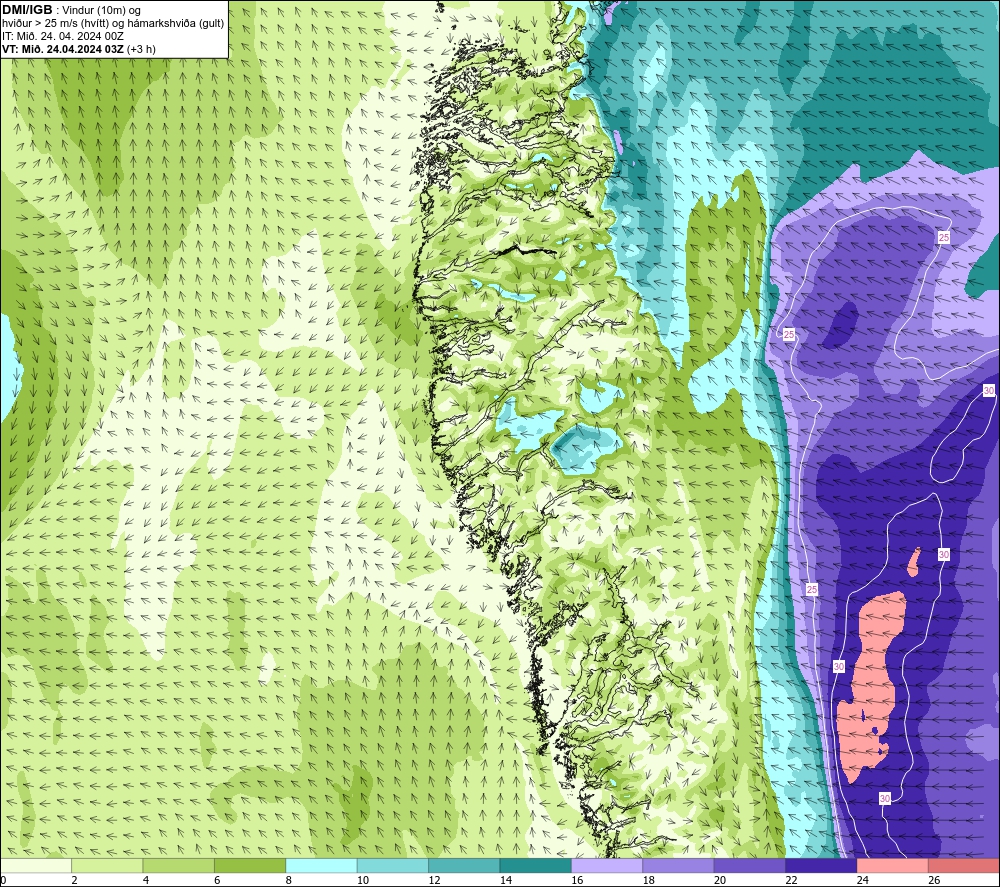Click the '24' tick label on the color scale
The image size is (1000, 887).
tap(863, 880)
